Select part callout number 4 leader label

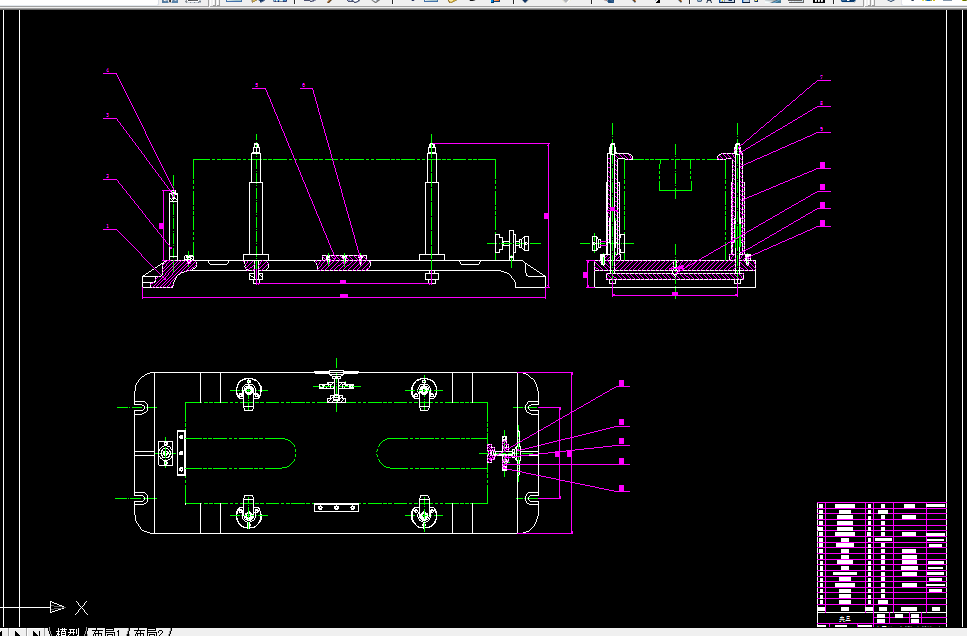108,72
